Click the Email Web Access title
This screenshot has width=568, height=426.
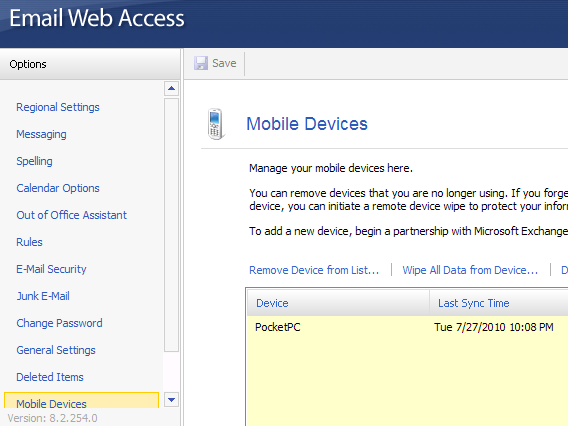tap(97, 18)
